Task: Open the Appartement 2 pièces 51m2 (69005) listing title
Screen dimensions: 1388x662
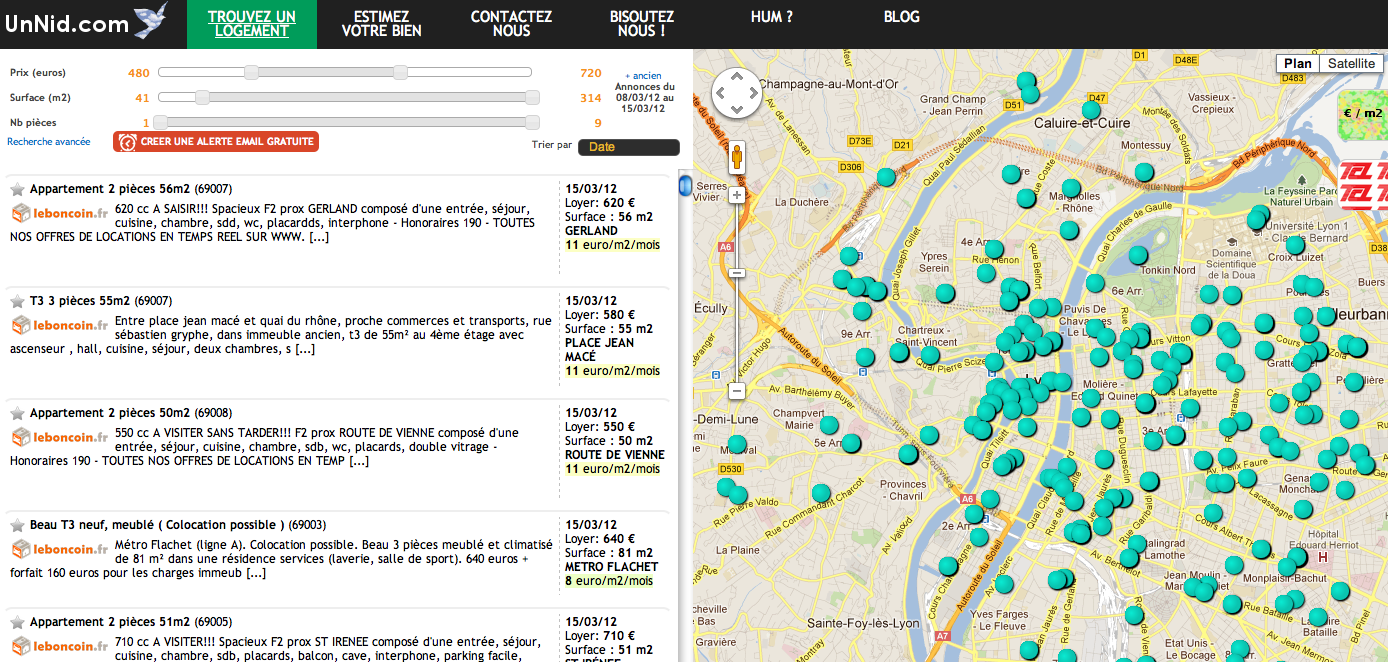Action: point(131,622)
